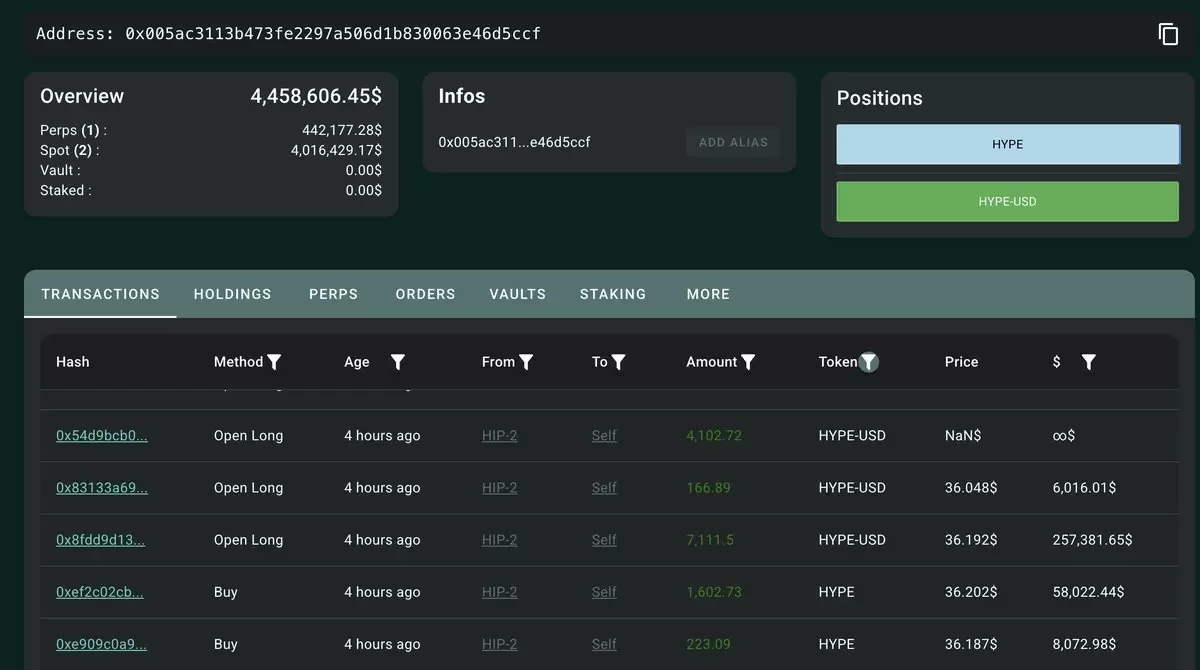This screenshot has height=670, width=1200.
Task: Click the price 36.048$
Action: tap(971, 488)
